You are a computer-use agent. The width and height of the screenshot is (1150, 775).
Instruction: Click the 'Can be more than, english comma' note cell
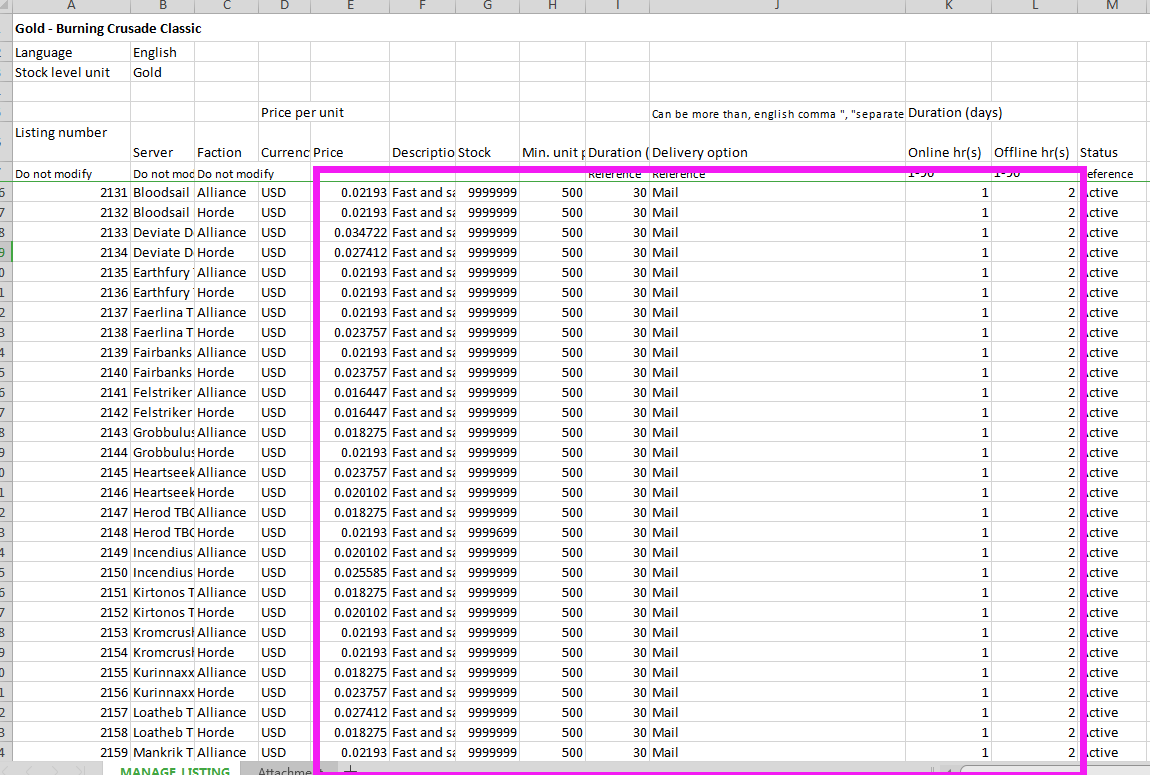(777, 113)
